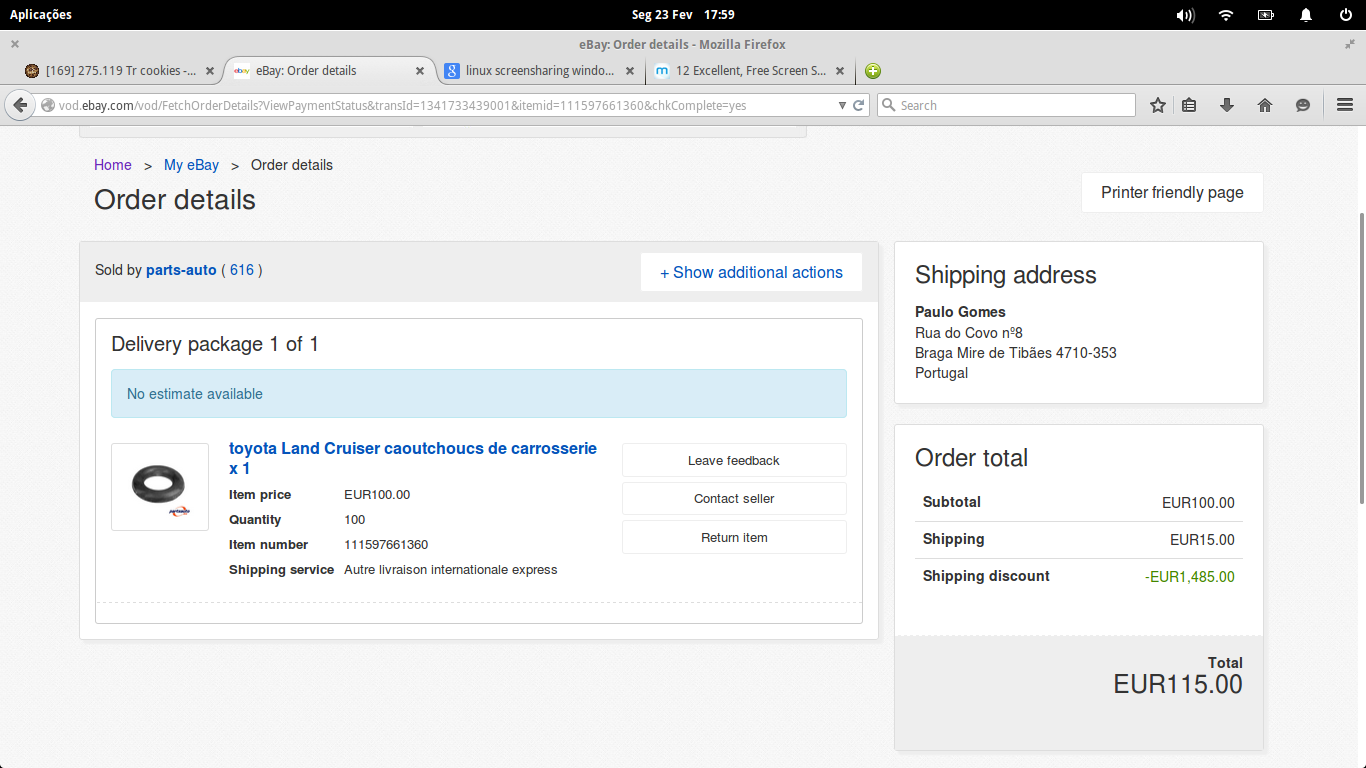Go to Firefox home page icon

pyautogui.click(x=1265, y=105)
